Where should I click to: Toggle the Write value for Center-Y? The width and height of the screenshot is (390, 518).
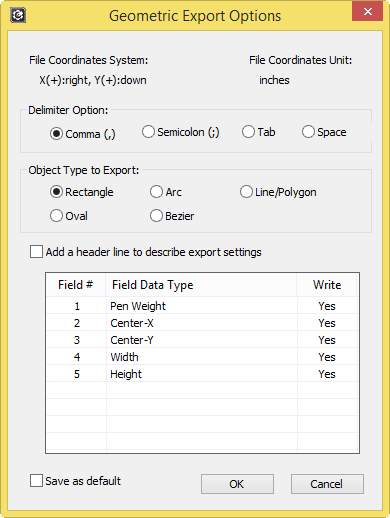[327, 340]
